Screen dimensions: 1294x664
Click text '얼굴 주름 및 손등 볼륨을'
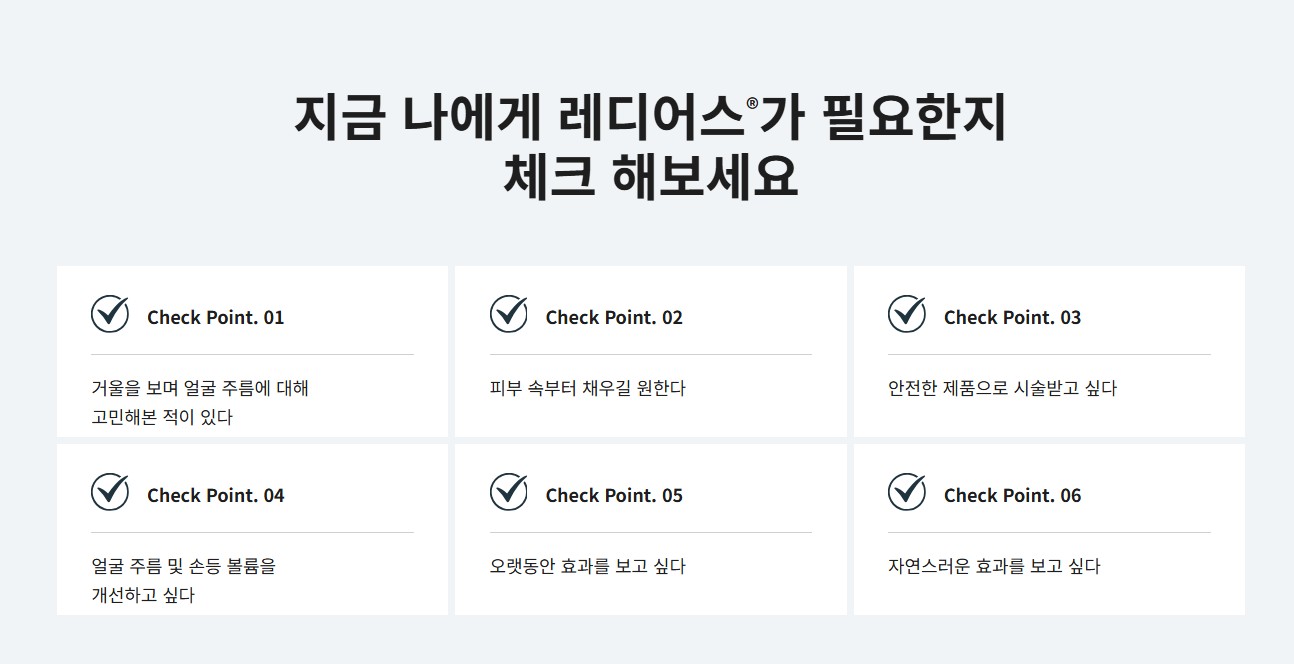[183, 566]
